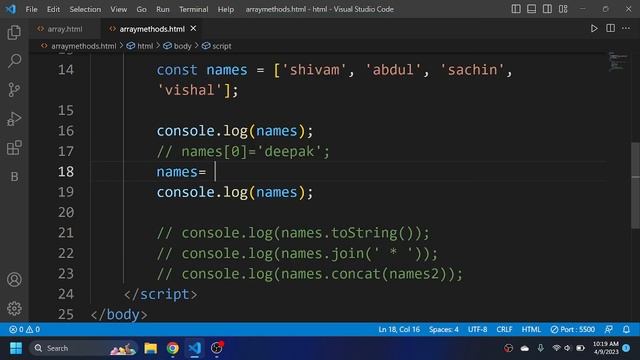Open the feedback icon in status bar
This screenshot has width=640, height=360.
(x=609, y=329)
